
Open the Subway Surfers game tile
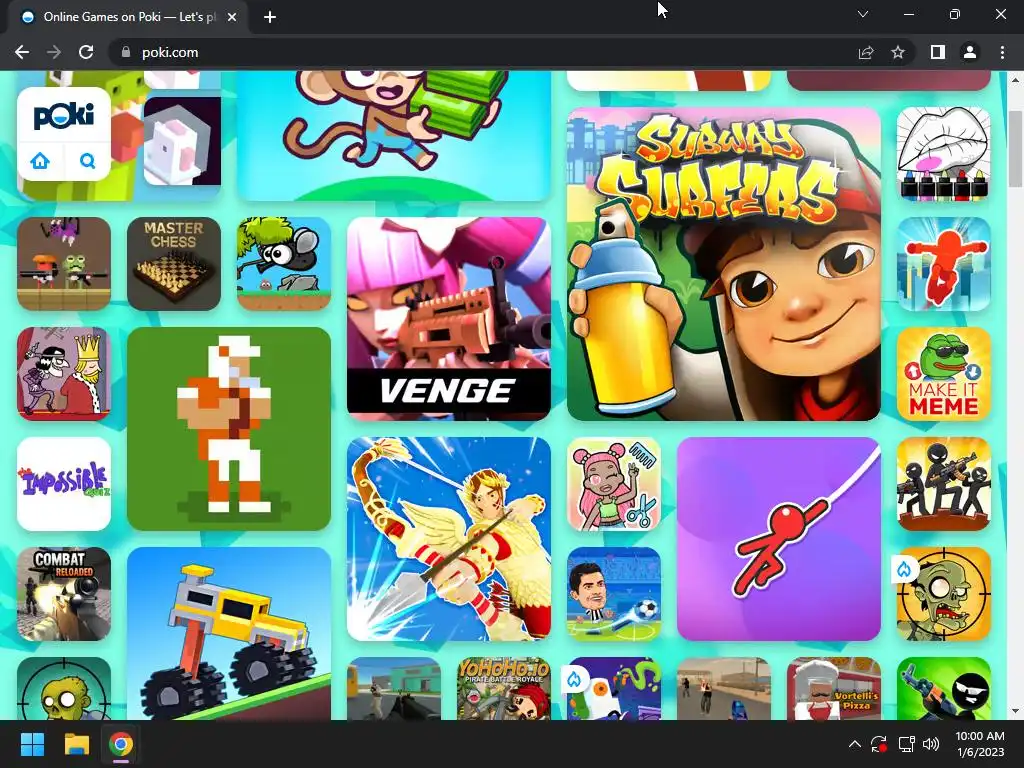click(724, 264)
